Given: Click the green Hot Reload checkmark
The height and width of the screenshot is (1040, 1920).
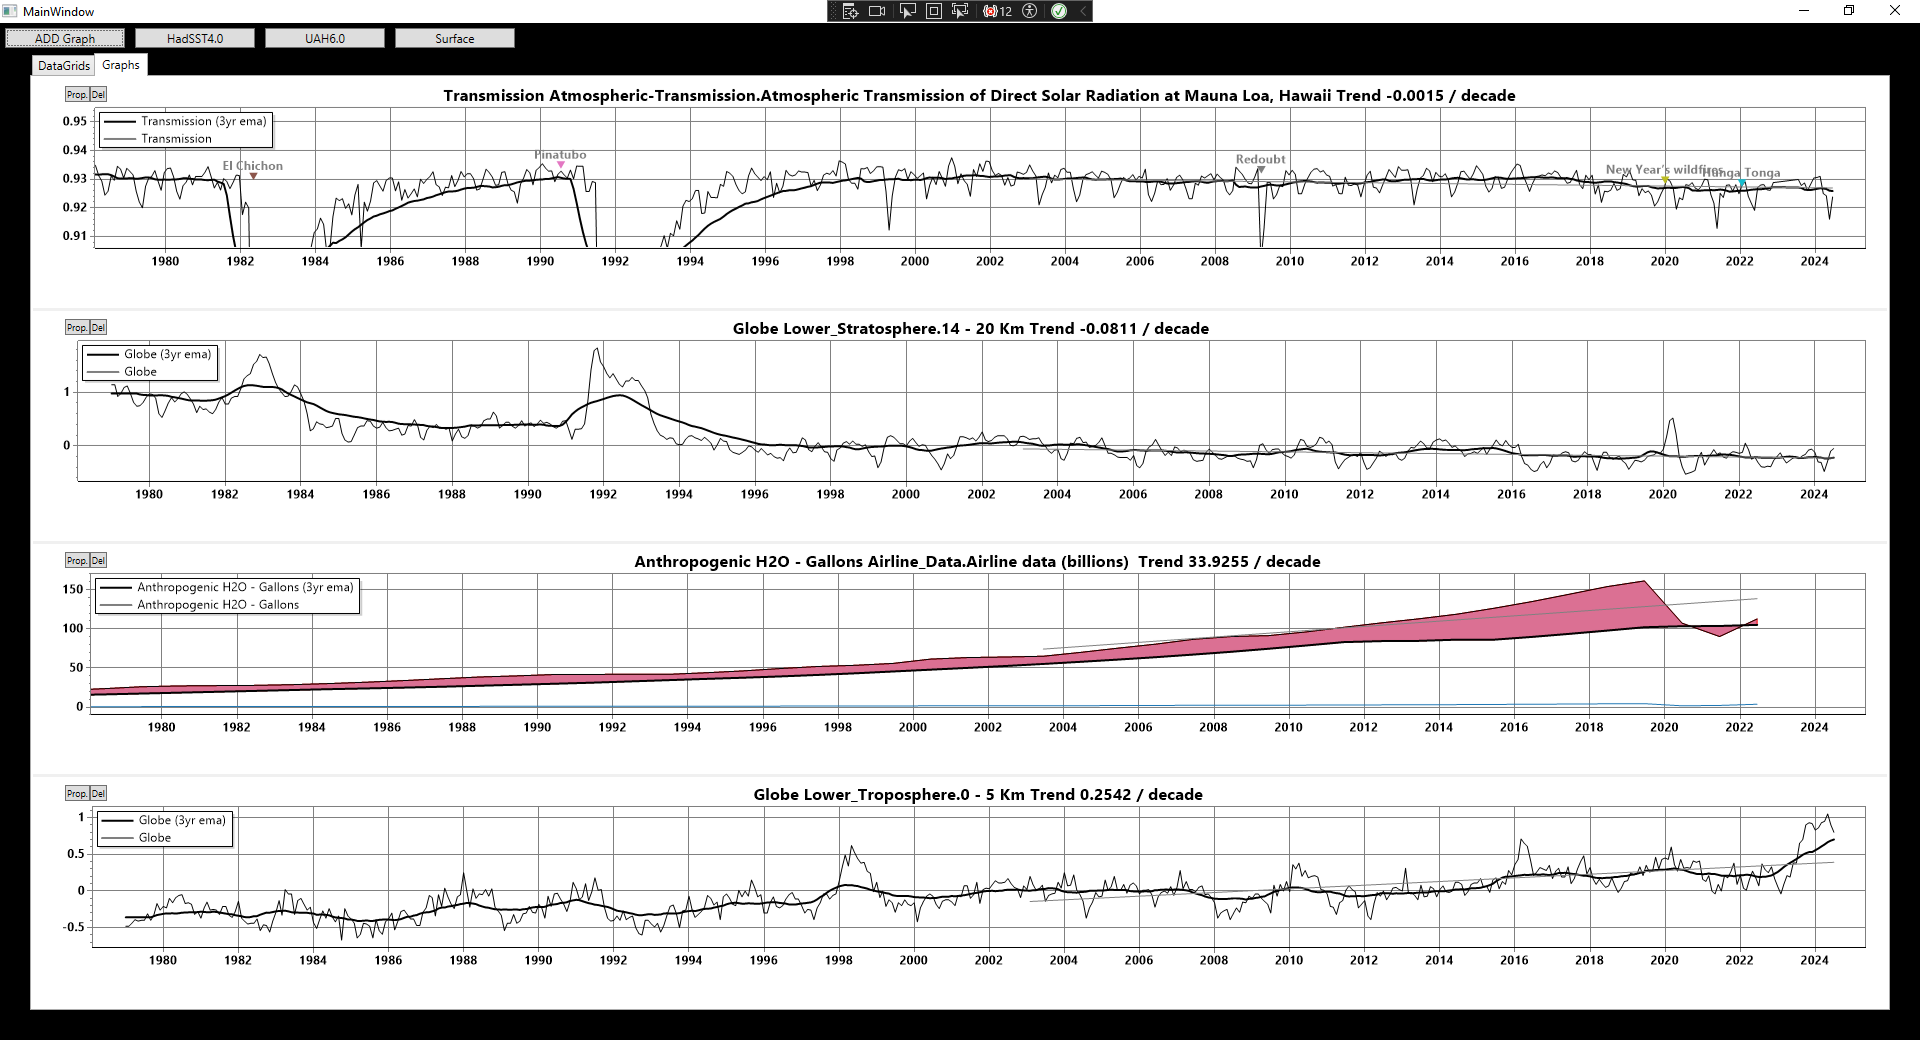Looking at the screenshot, I should [1059, 11].
